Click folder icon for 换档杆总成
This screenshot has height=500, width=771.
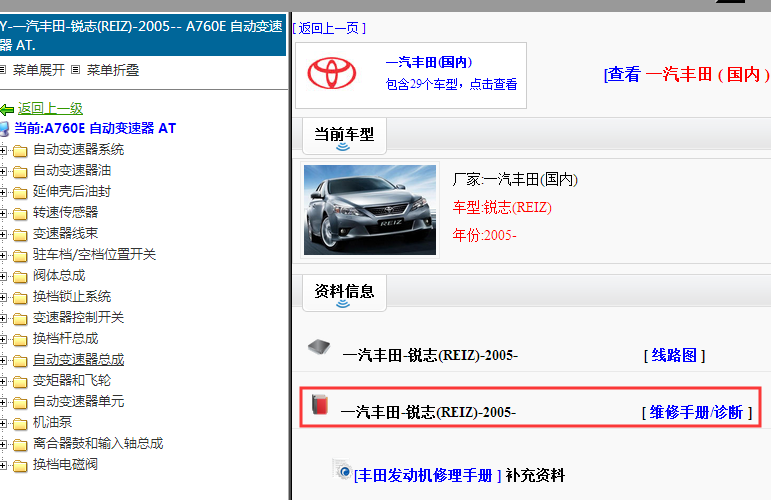[20, 340]
